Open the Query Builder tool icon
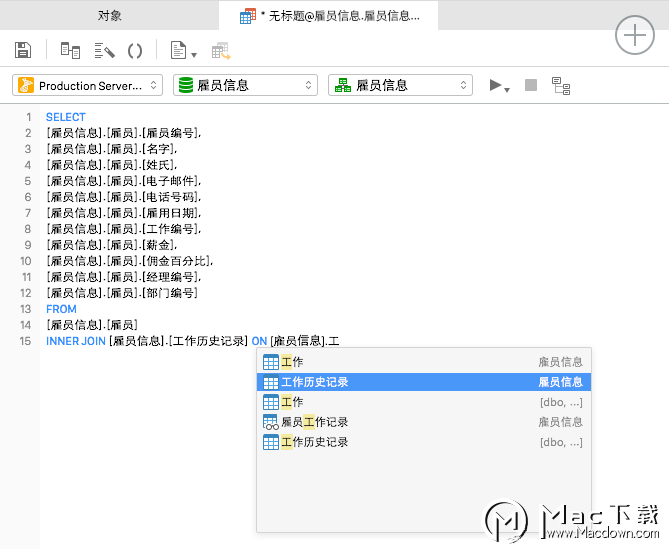669x549 pixels. tap(70, 50)
